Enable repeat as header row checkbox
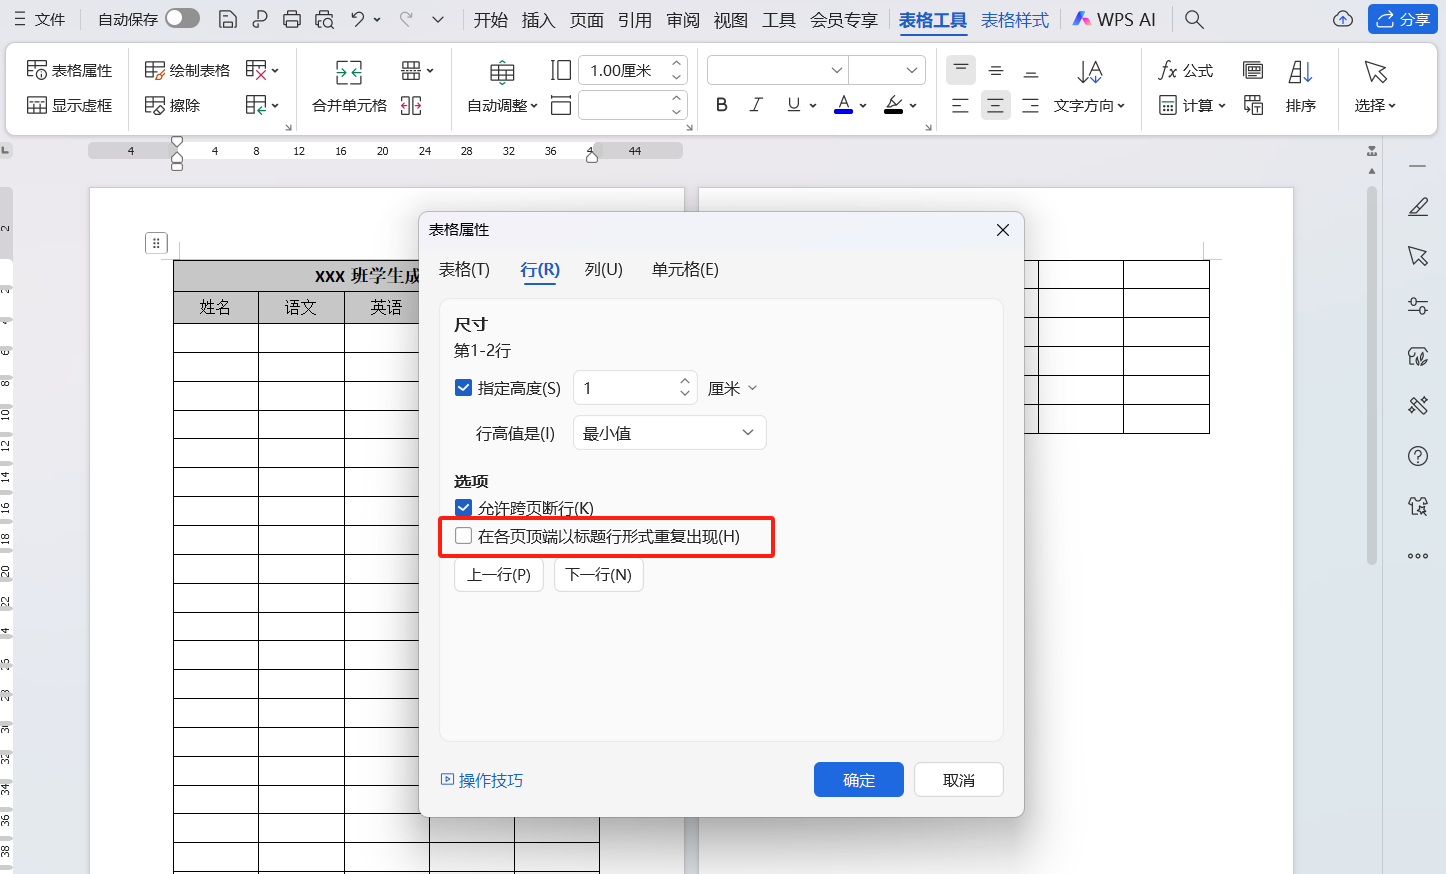 (x=463, y=536)
